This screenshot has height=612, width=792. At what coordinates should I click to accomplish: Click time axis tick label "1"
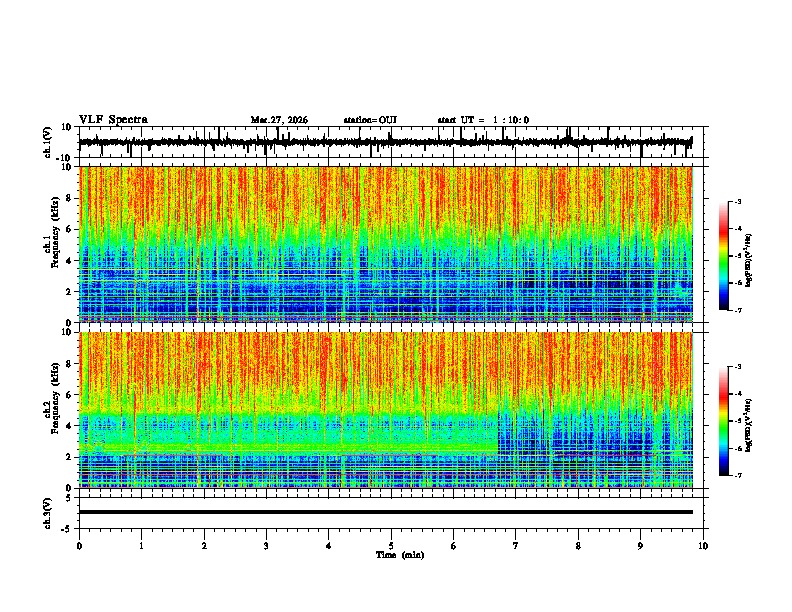point(141,546)
